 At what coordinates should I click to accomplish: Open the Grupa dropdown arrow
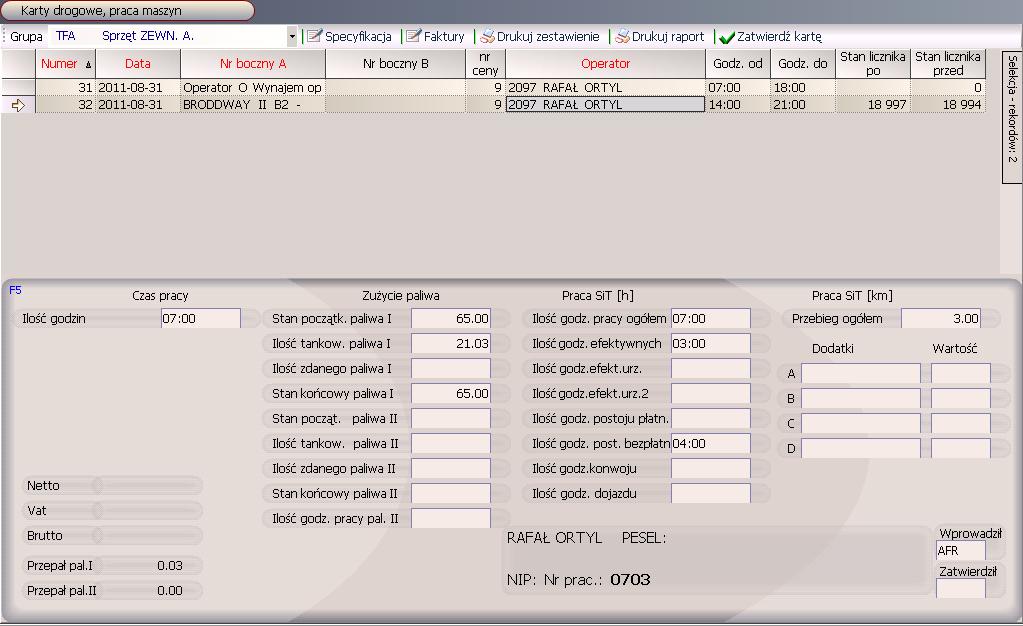292,37
